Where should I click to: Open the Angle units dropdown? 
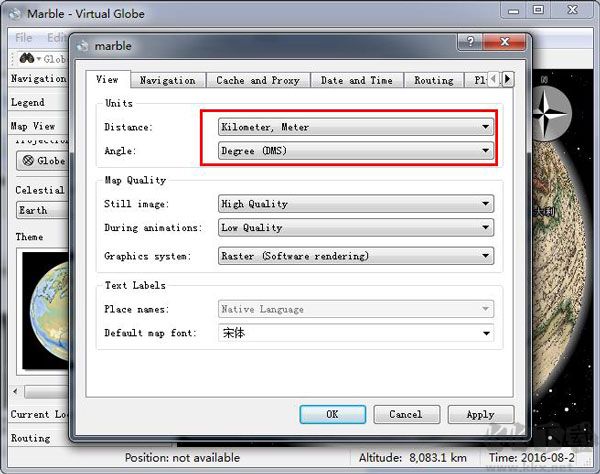click(x=355, y=151)
